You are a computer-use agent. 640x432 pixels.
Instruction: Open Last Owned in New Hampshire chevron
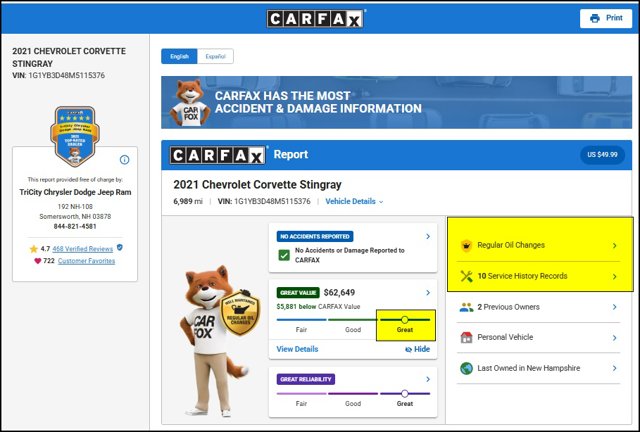click(614, 368)
